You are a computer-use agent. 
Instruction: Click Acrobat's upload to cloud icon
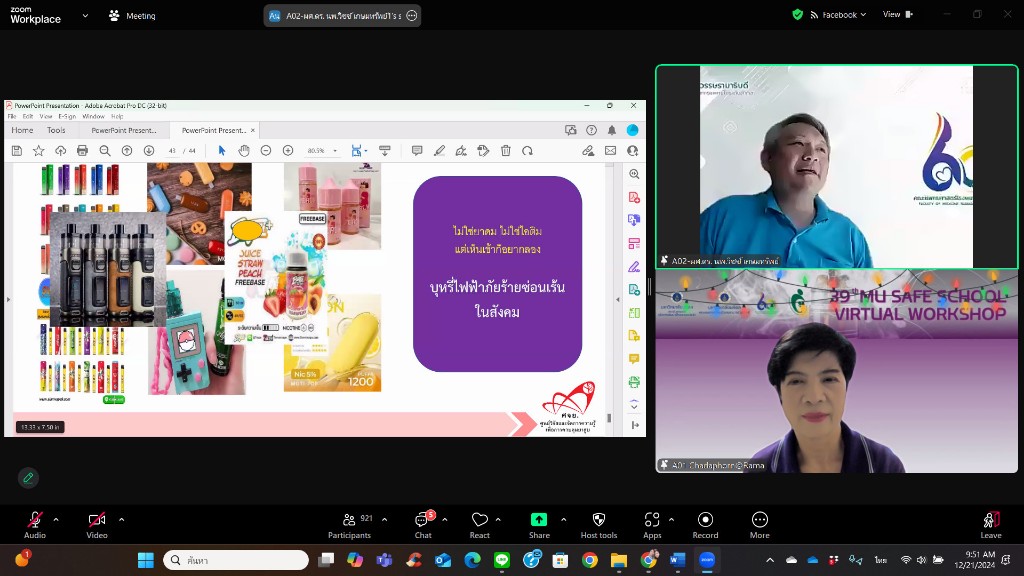click(x=61, y=151)
